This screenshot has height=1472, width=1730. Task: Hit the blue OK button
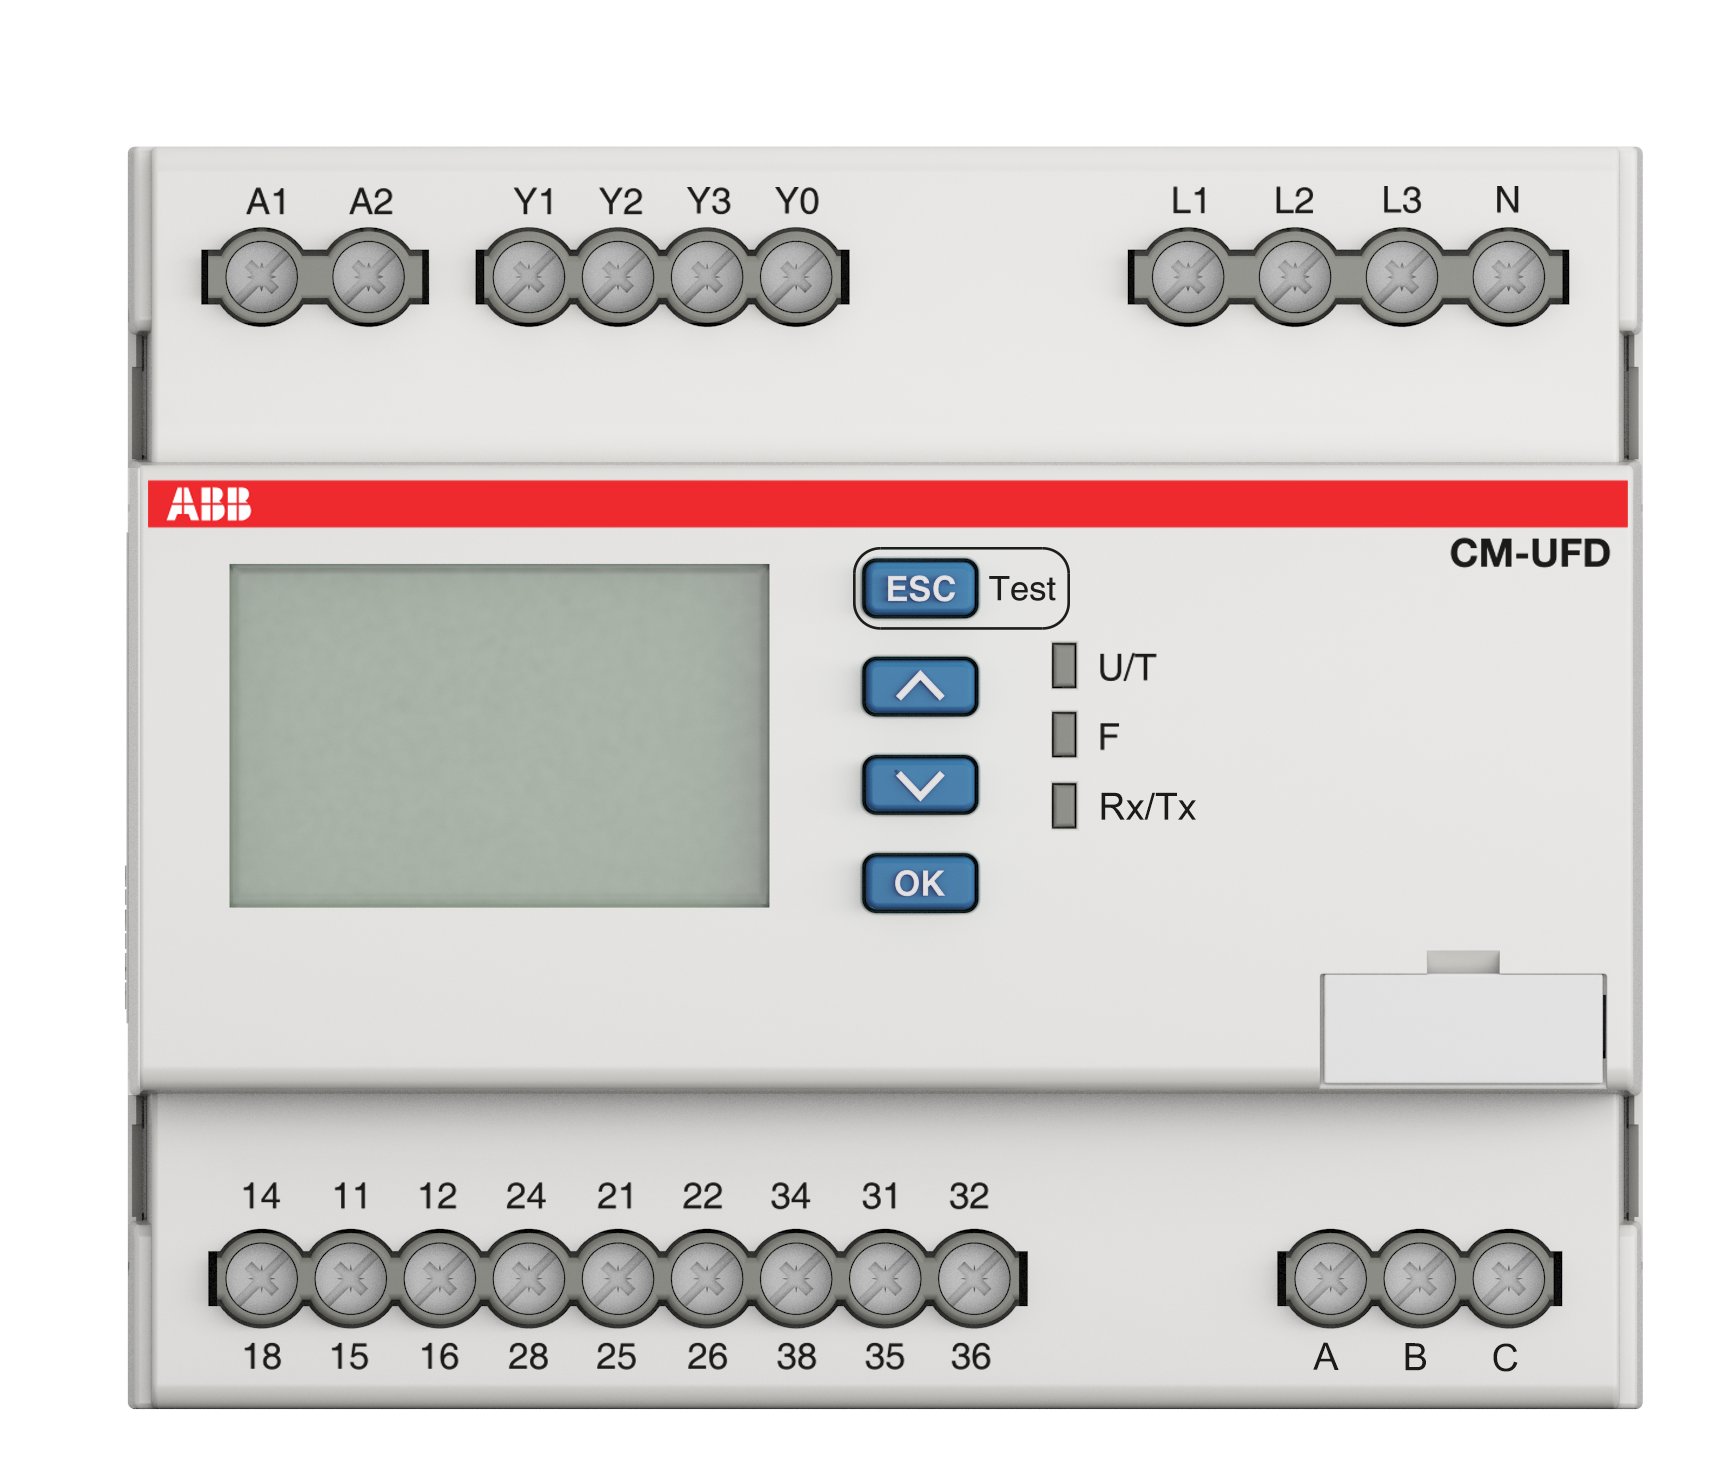920,883
